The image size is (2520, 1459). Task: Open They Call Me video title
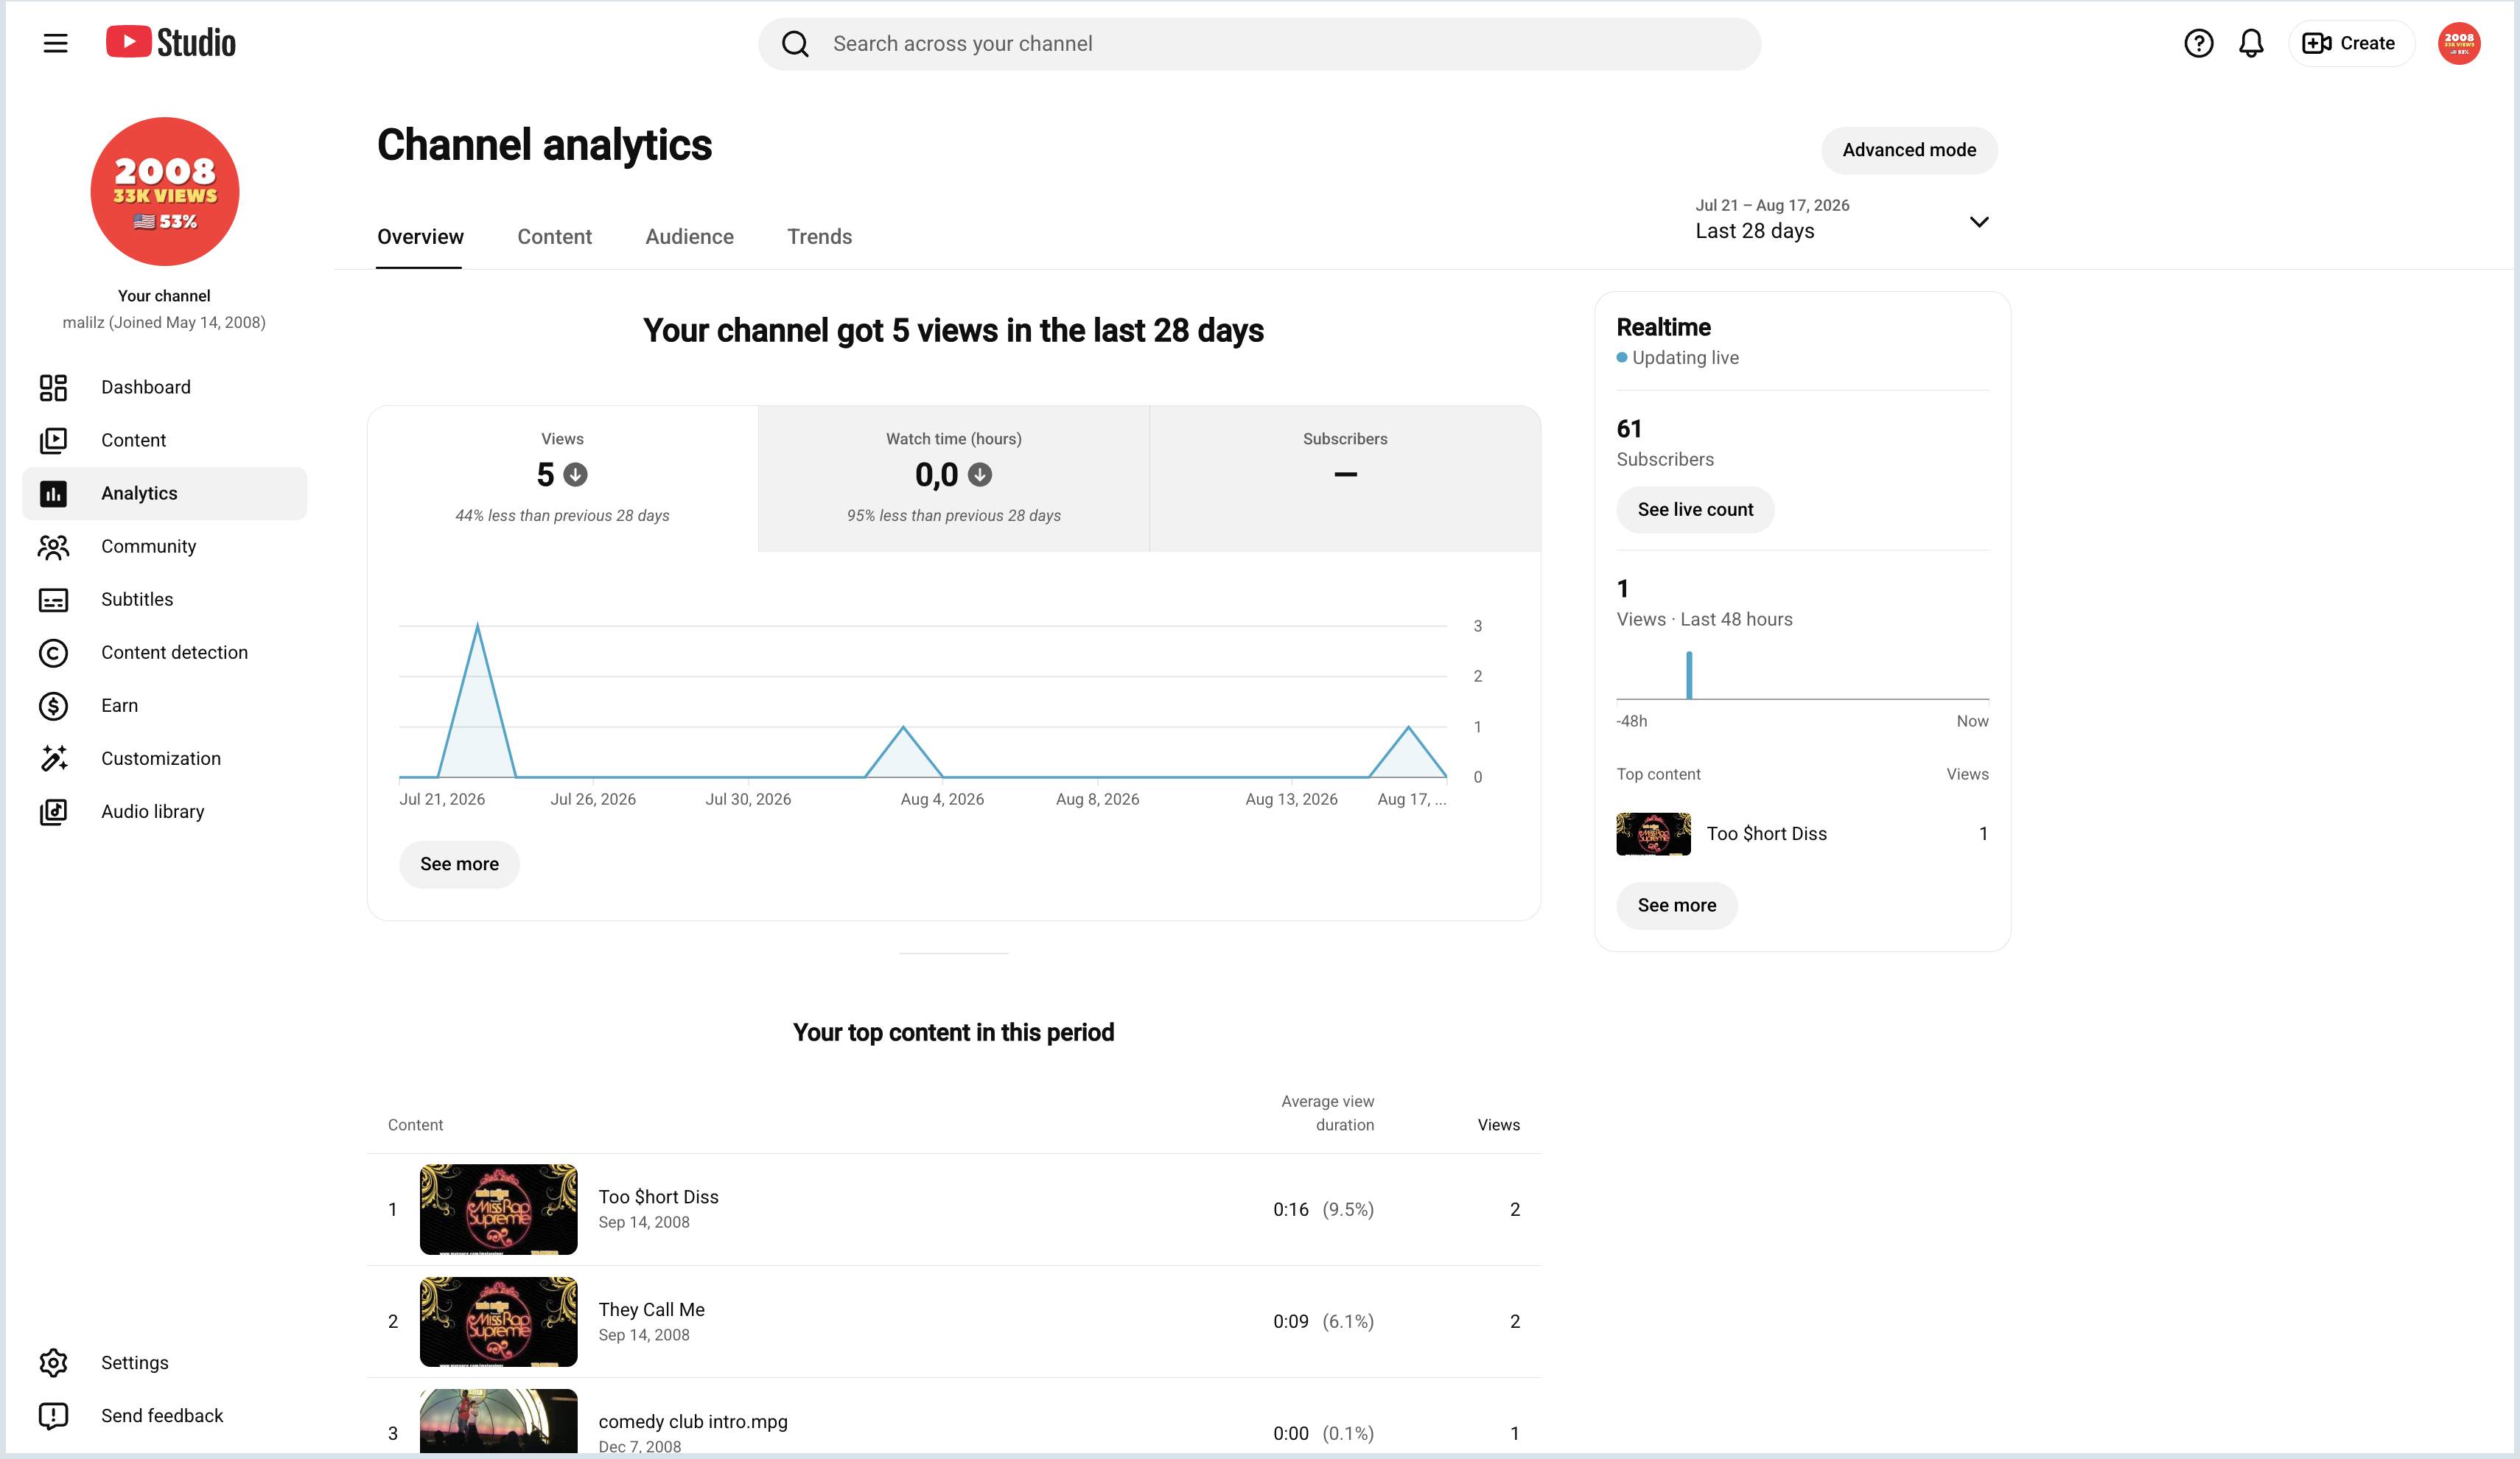[651, 1310]
